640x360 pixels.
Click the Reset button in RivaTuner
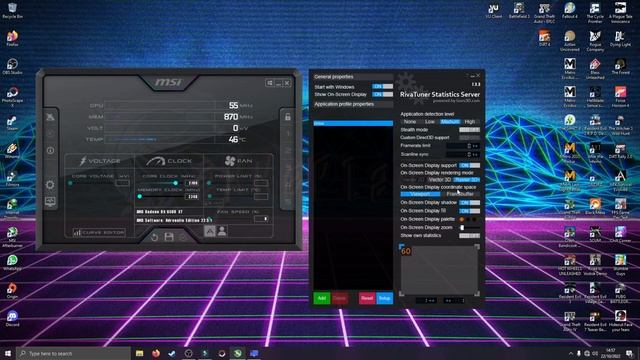coord(367,298)
